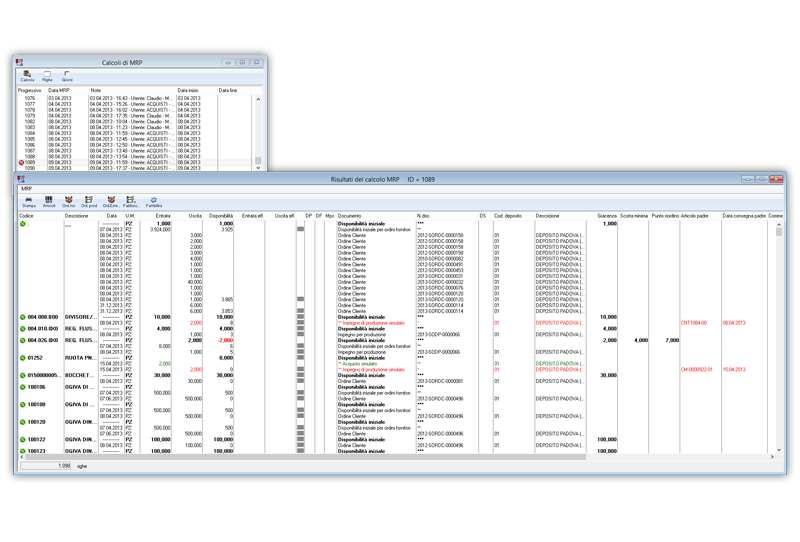Click green status icon for 004.010.000
800x542 pixels.
pyautogui.click(x=22, y=329)
